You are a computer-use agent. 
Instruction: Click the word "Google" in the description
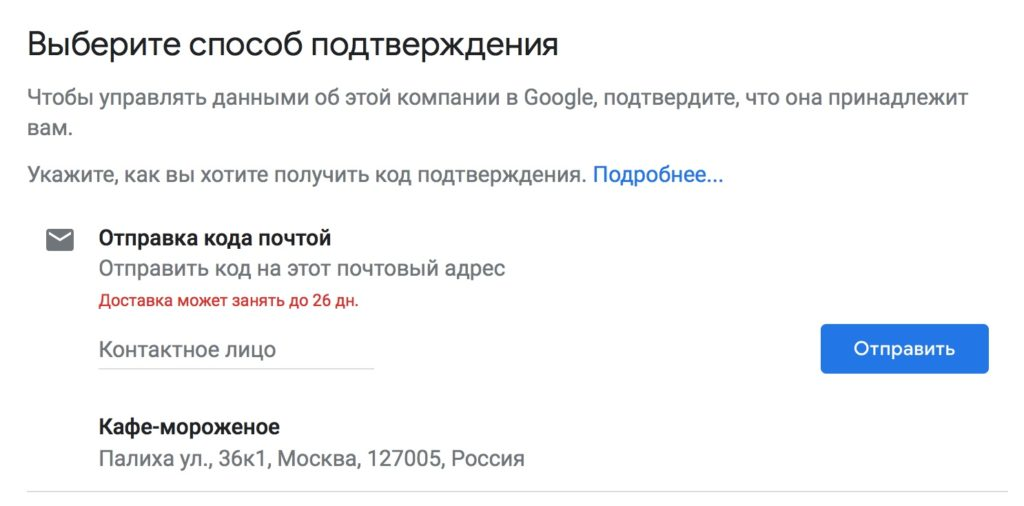point(555,98)
